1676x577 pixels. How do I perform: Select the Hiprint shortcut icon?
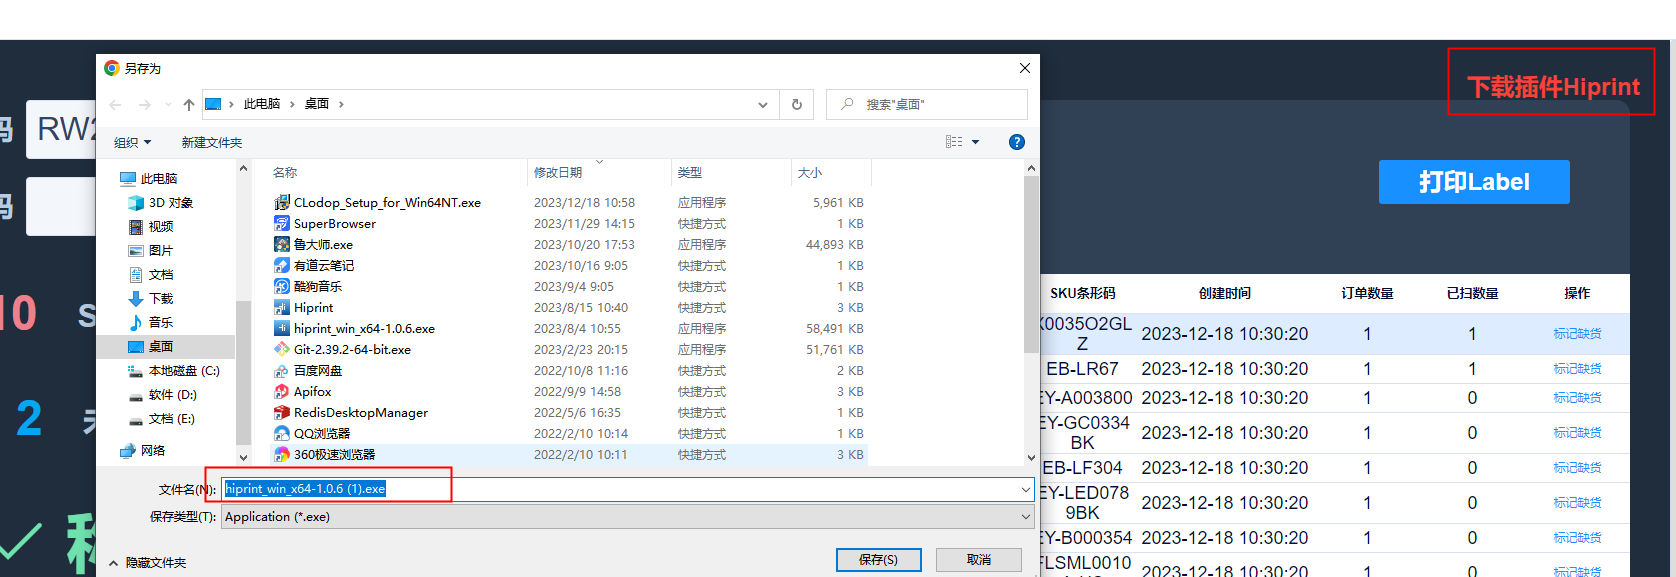tap(282, 307)
